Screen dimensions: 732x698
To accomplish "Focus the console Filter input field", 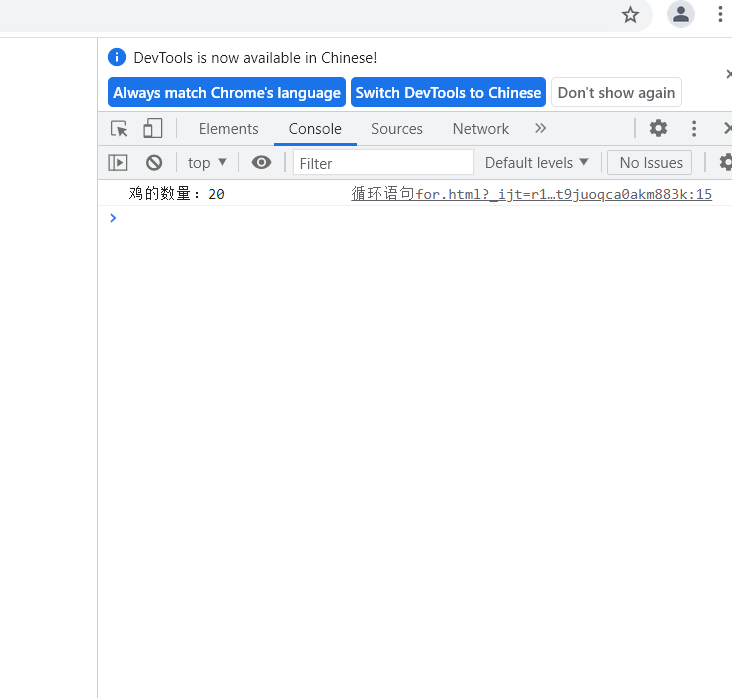I will [x=383, y=162].
